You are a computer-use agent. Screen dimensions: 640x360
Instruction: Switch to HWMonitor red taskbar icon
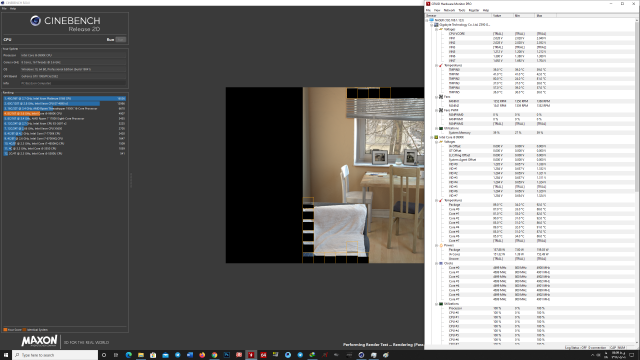[251, 355]
